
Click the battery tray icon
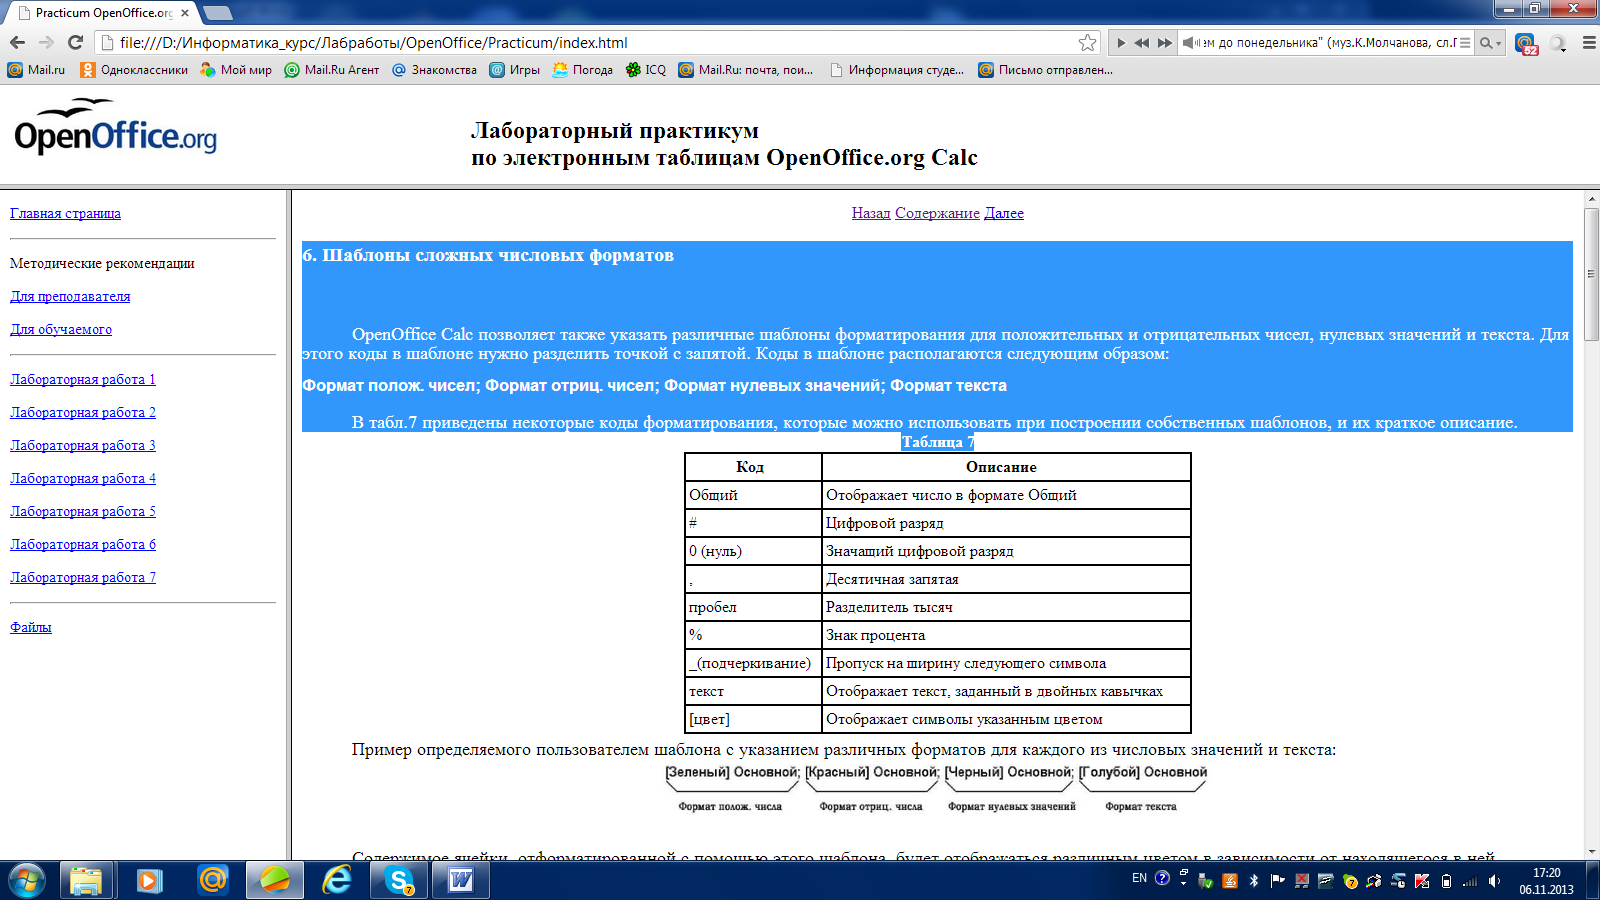1446,881
